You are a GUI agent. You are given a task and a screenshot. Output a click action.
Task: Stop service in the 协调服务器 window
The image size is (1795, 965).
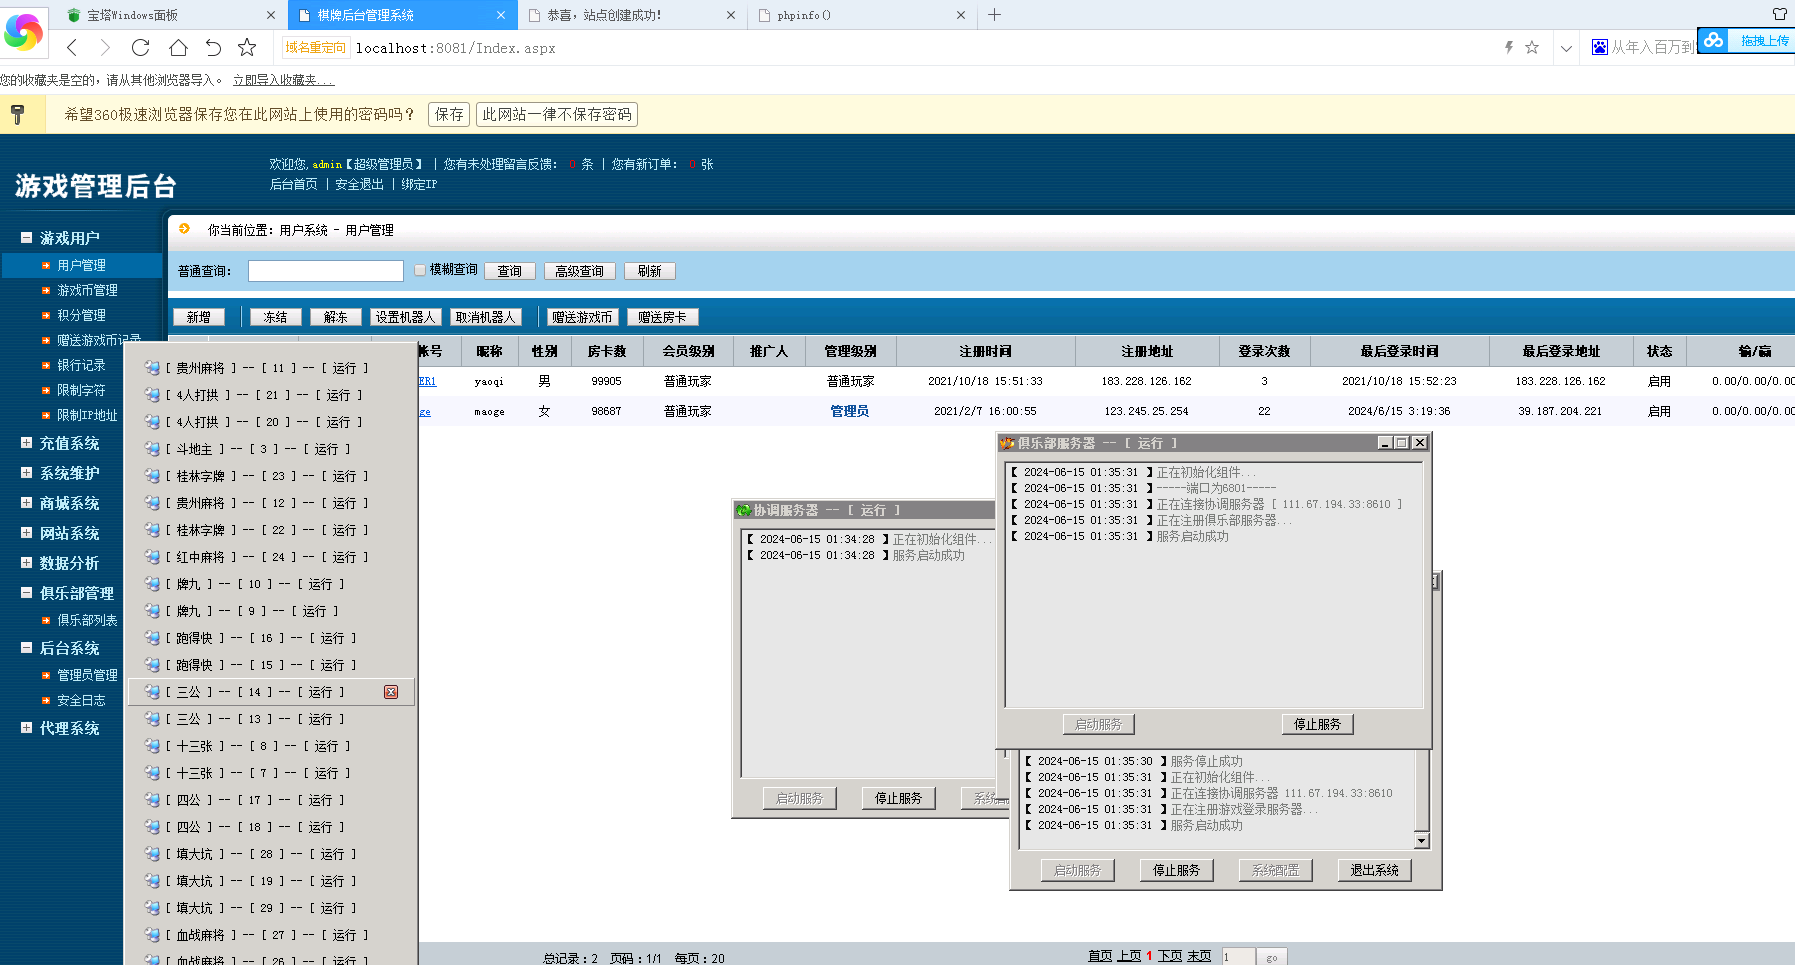[898, 798]
